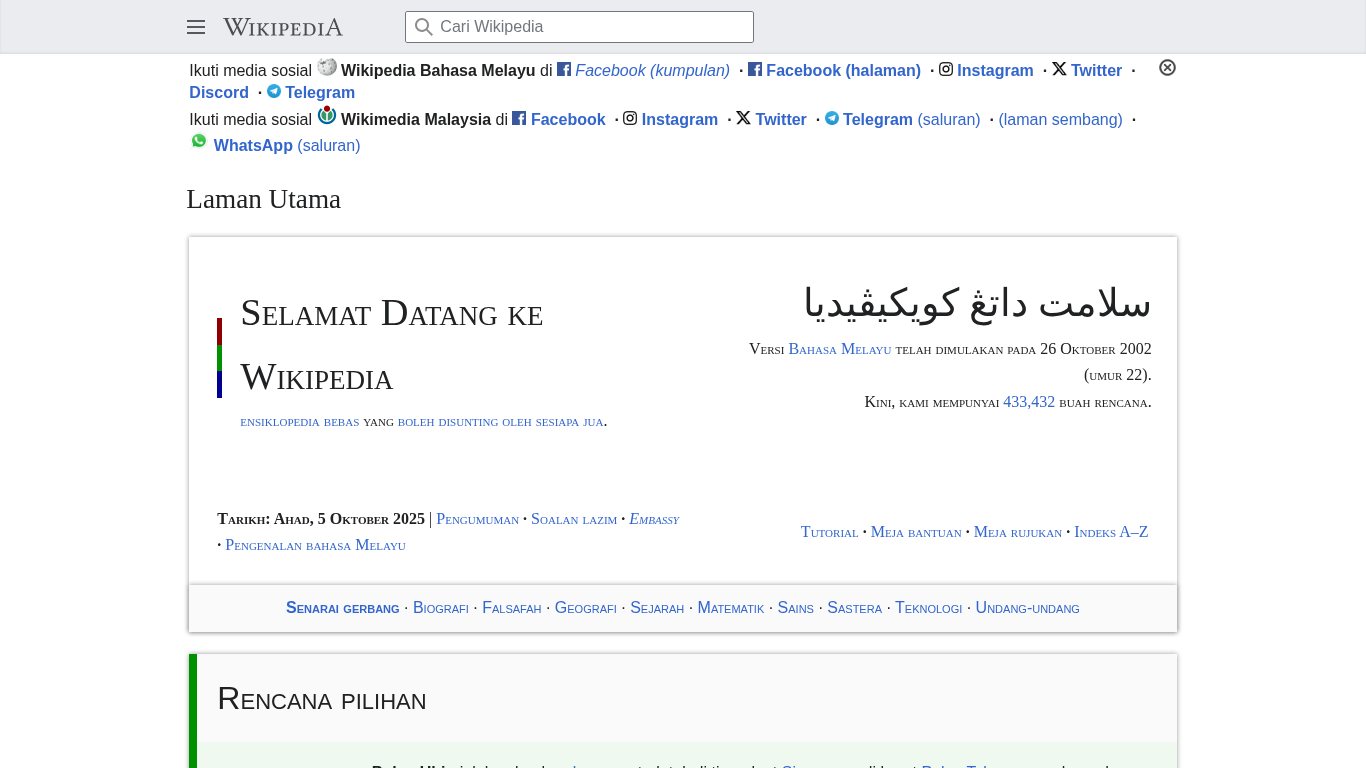Open the Bahasa Melayu version link
Screen dimensions: 1366x768
[839, 349]
